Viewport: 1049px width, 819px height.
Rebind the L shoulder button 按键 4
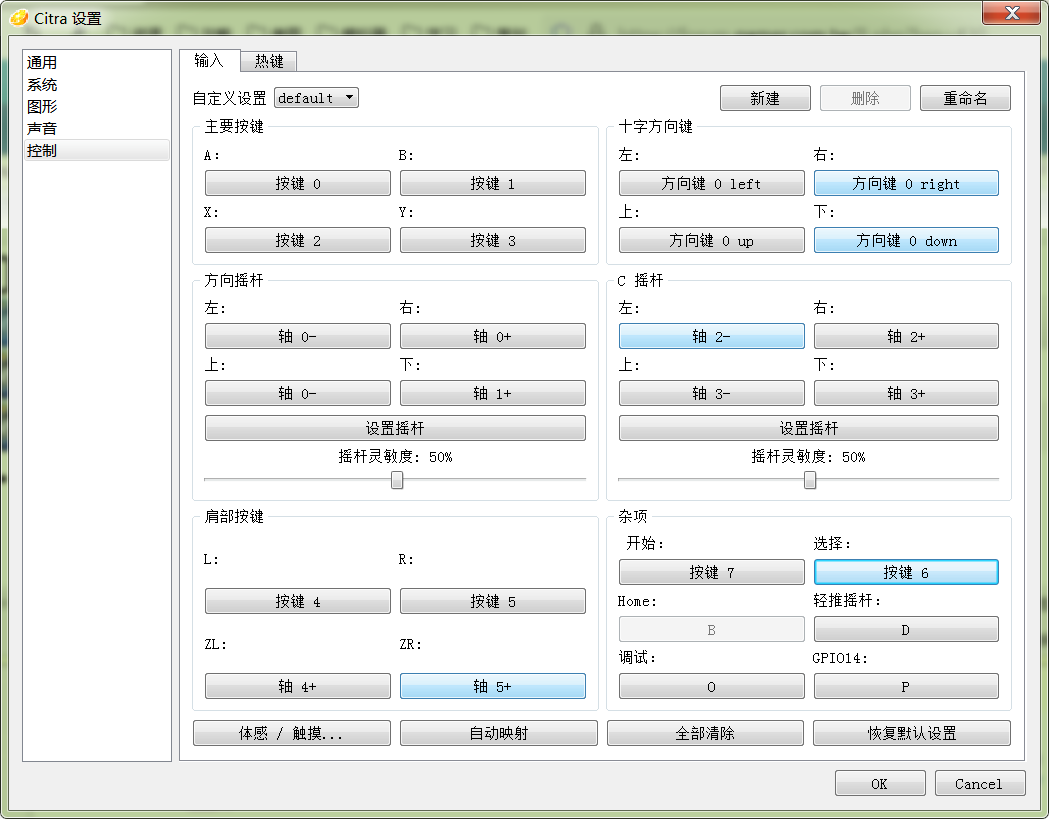pyautogui.click(x=298, y=601)
